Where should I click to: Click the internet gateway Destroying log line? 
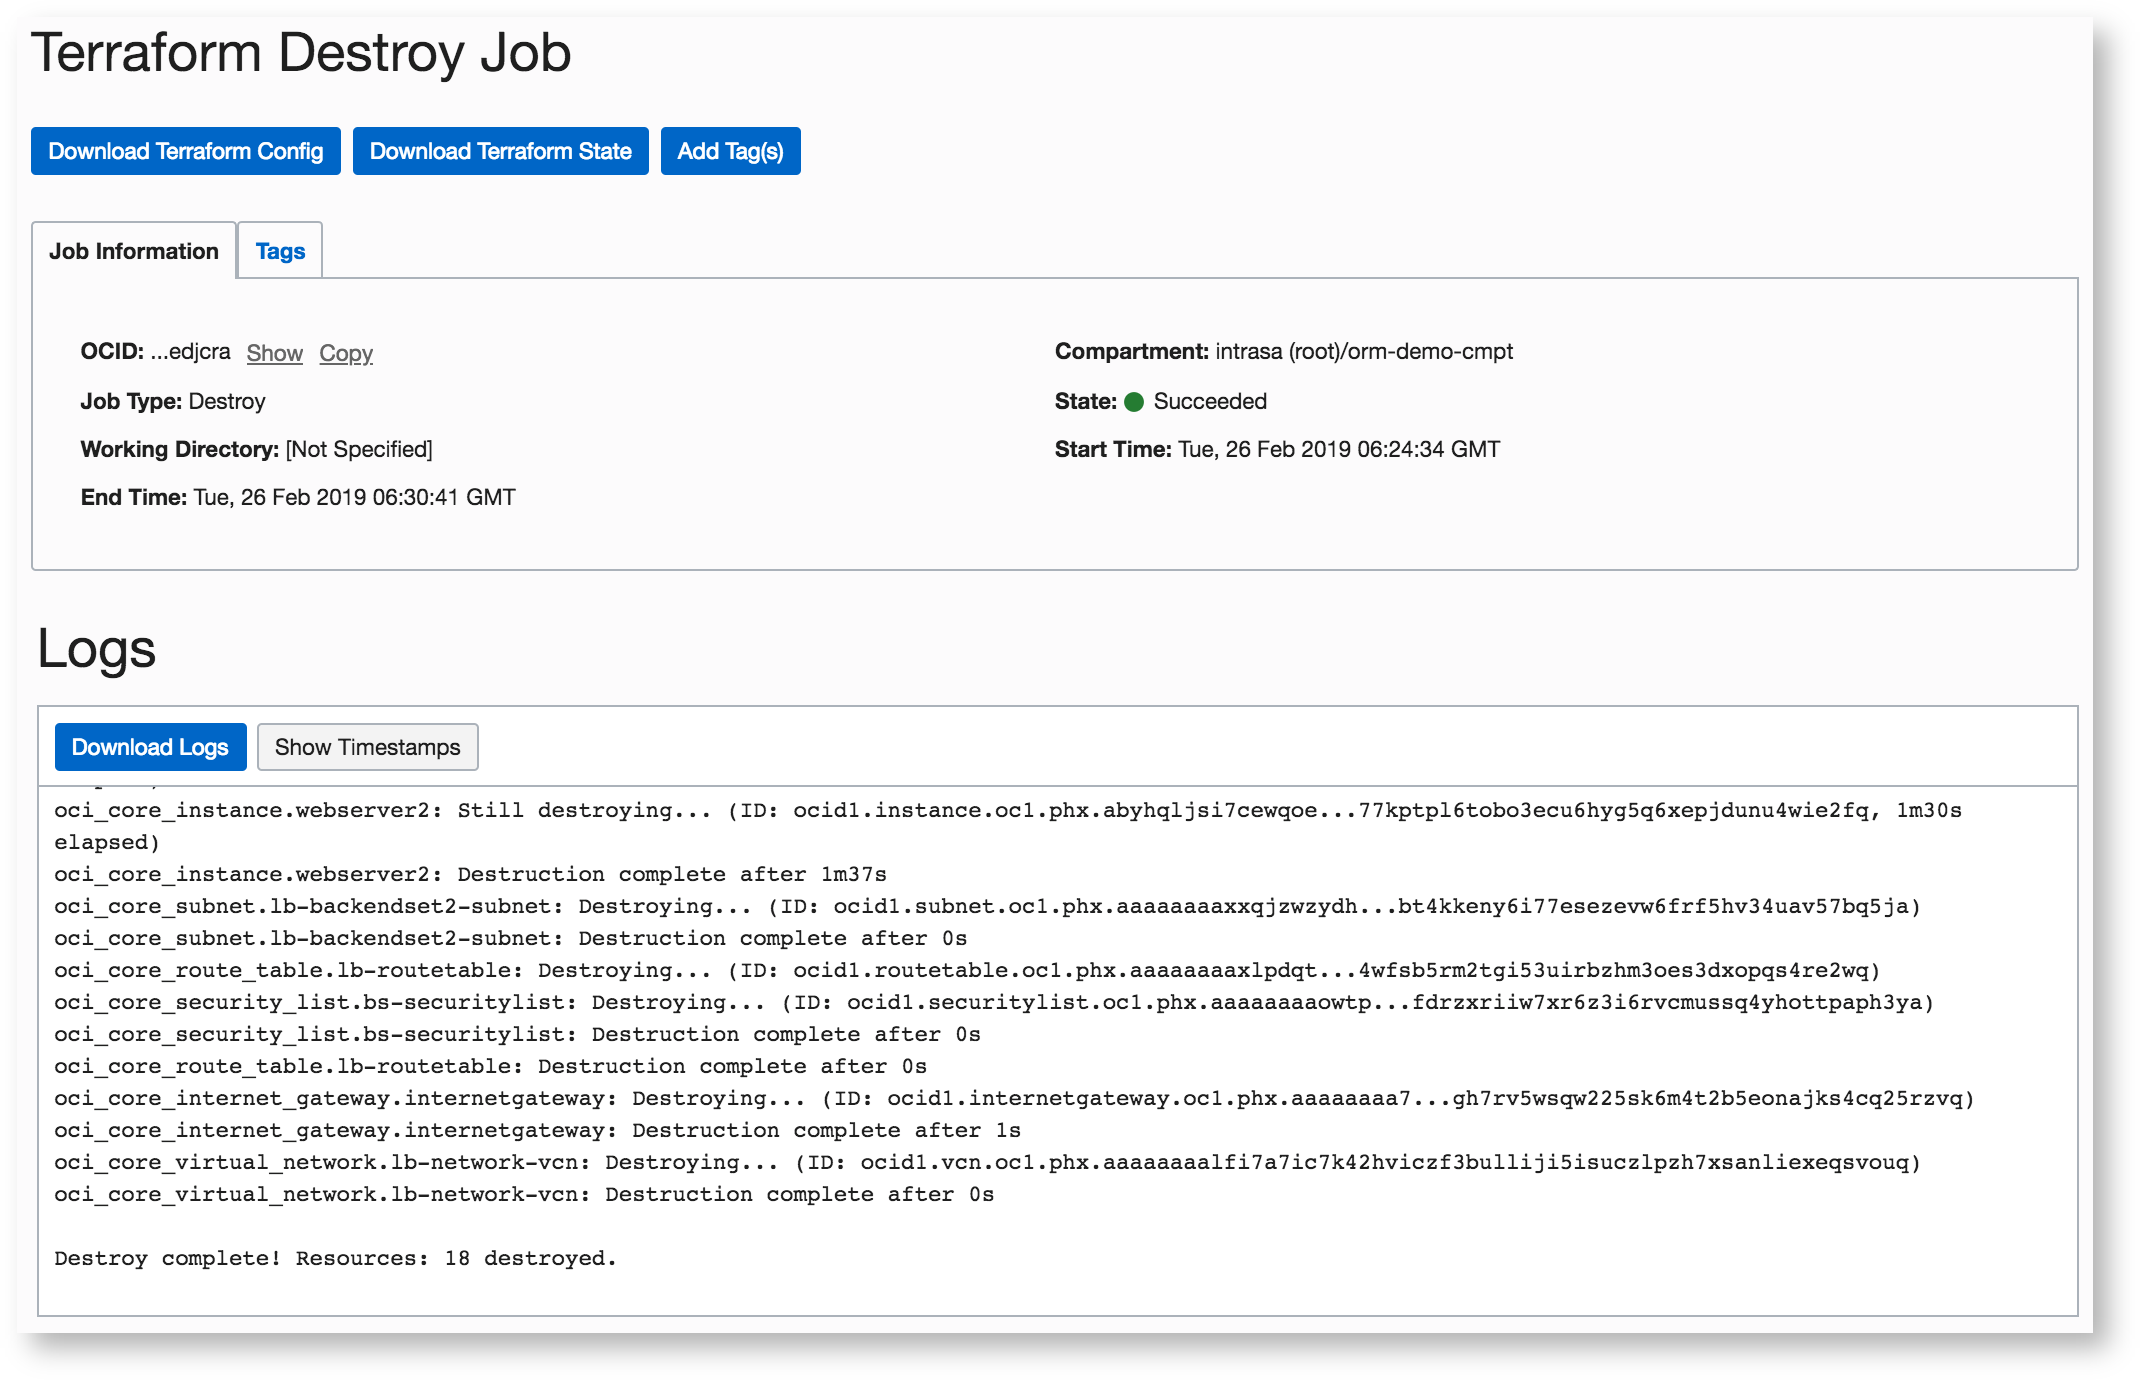click(x=1013, y=1098)
